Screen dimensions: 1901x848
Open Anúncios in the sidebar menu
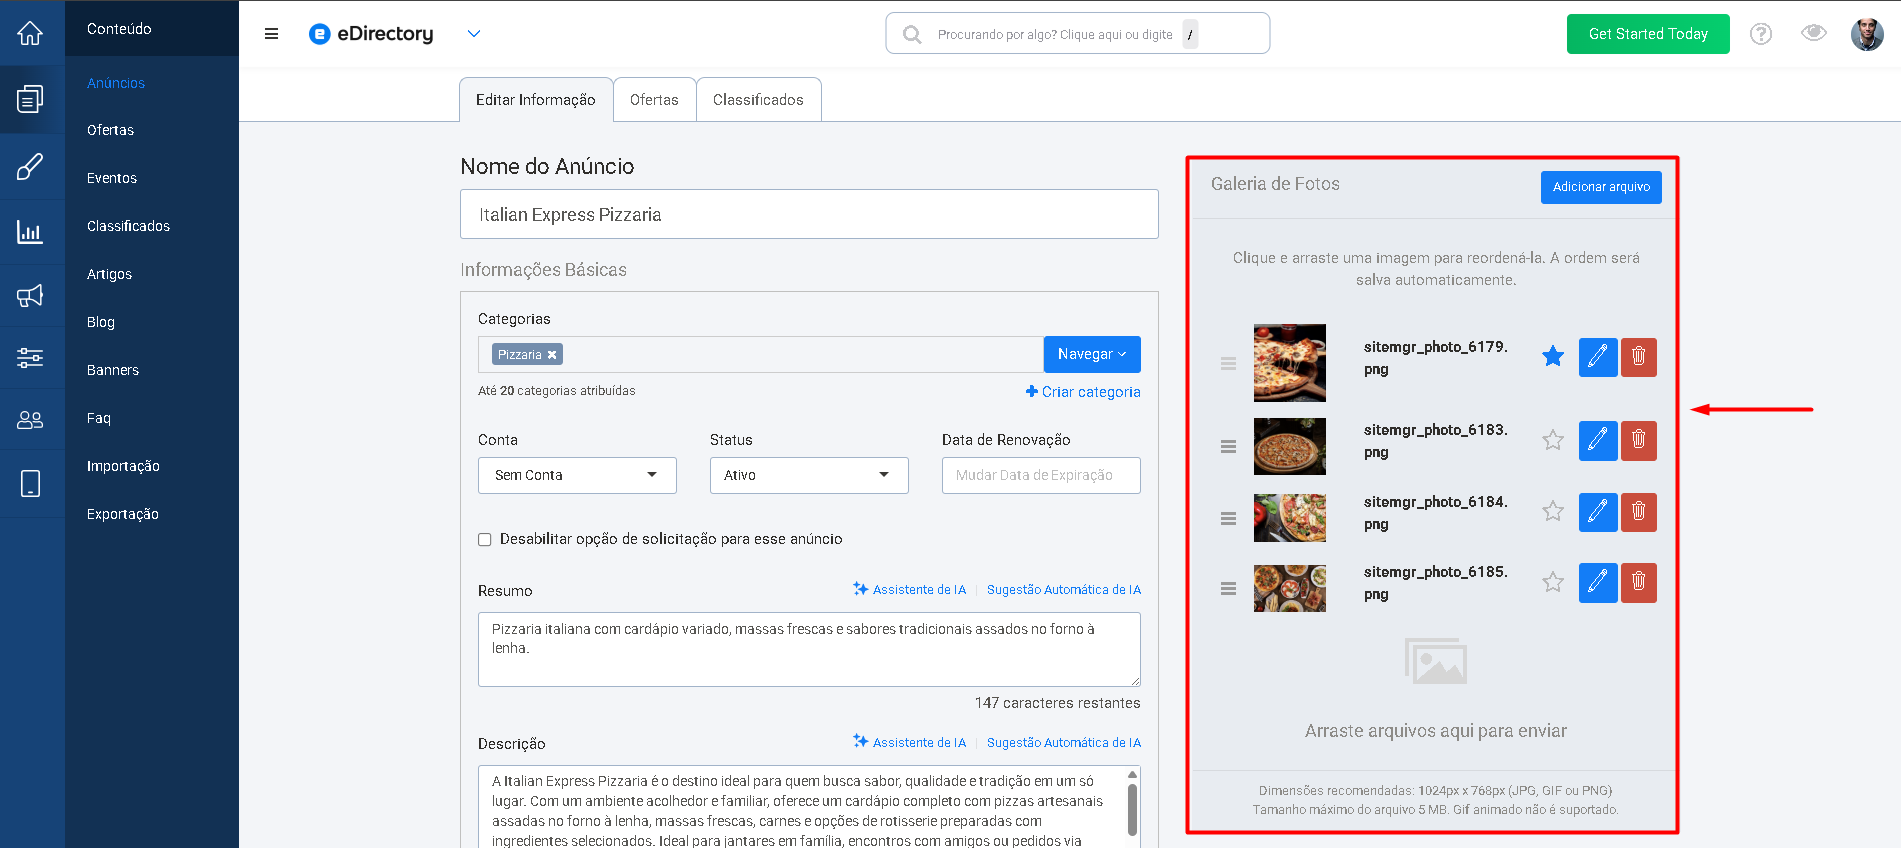(x=116, y=83)
